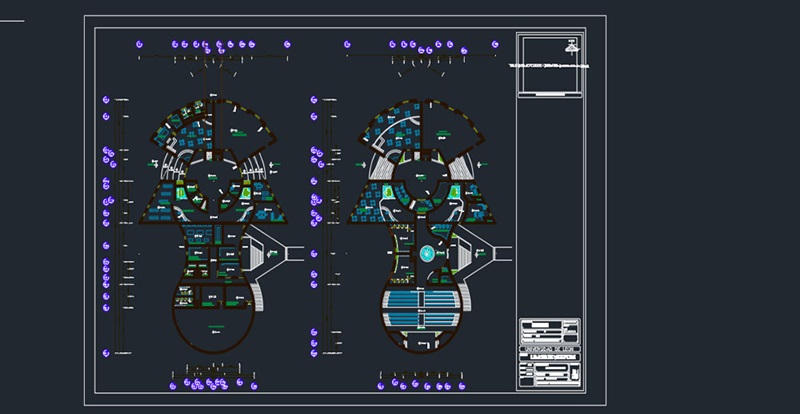Viewport: 800px width, 414px height.
Task: Click the UNIVERSIDAD DE LEON title block text
Action: point(549,349)
